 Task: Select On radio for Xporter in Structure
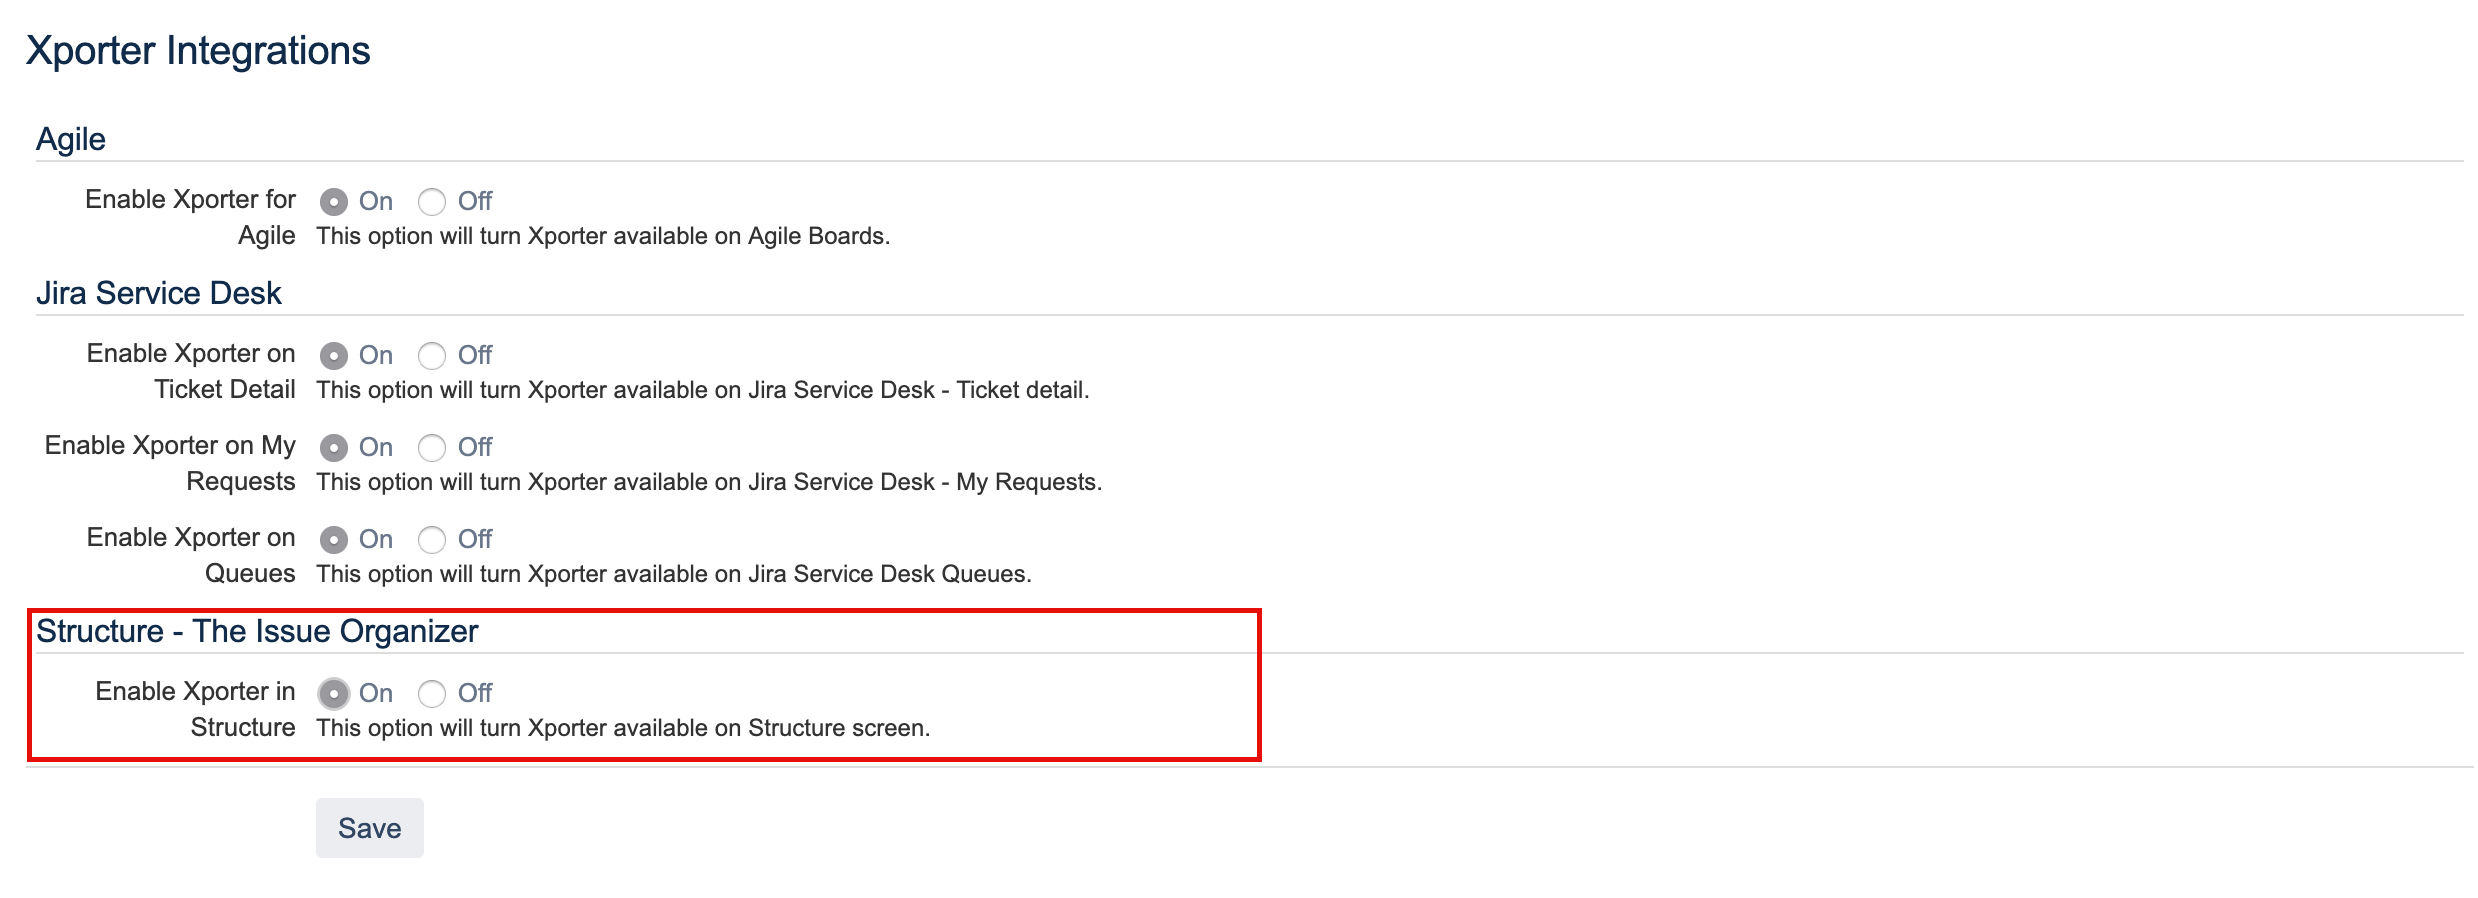pos(334,694)
